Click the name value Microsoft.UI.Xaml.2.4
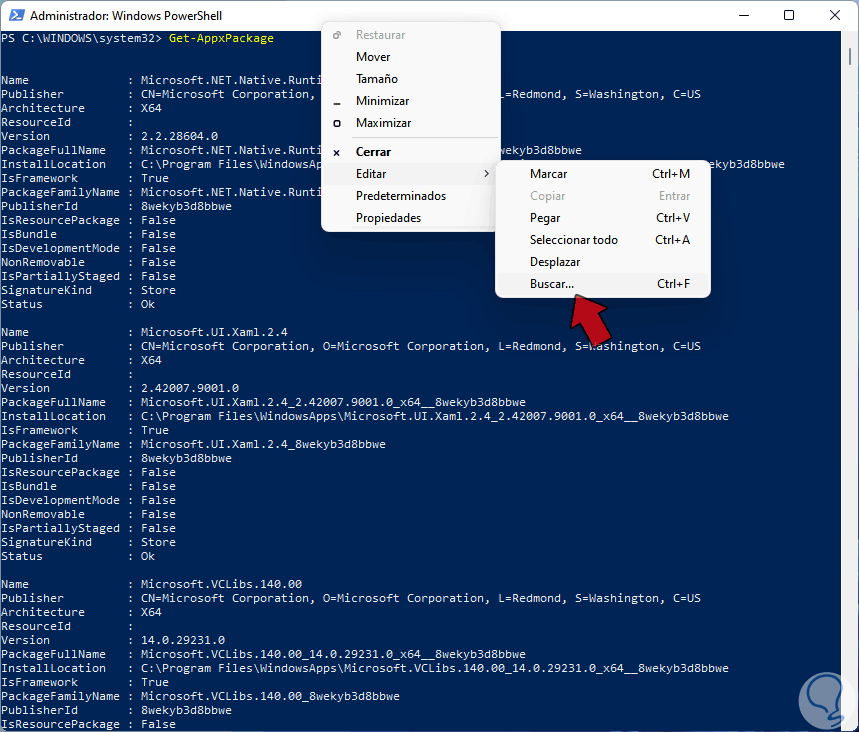 click(214, 332)
